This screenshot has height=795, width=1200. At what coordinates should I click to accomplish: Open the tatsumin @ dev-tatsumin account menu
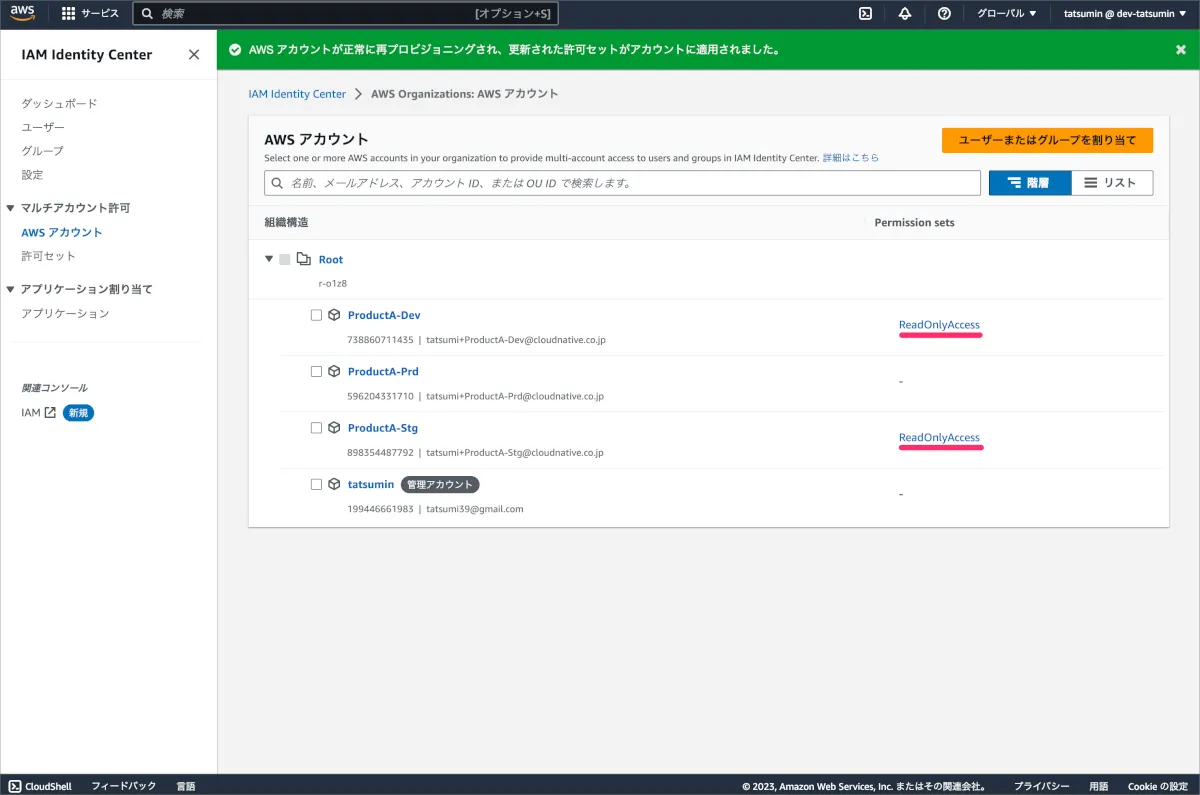coord(1125,13)
